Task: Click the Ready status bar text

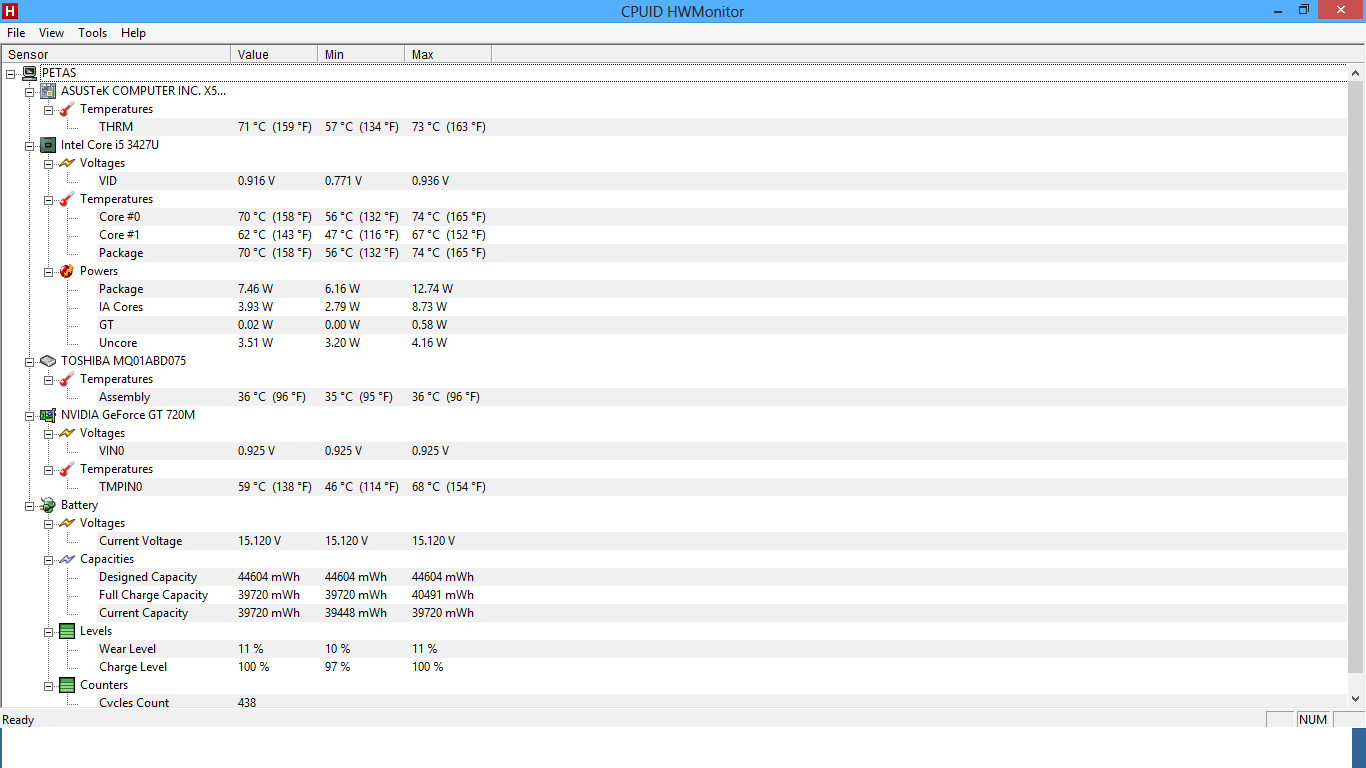Action: 18,720
